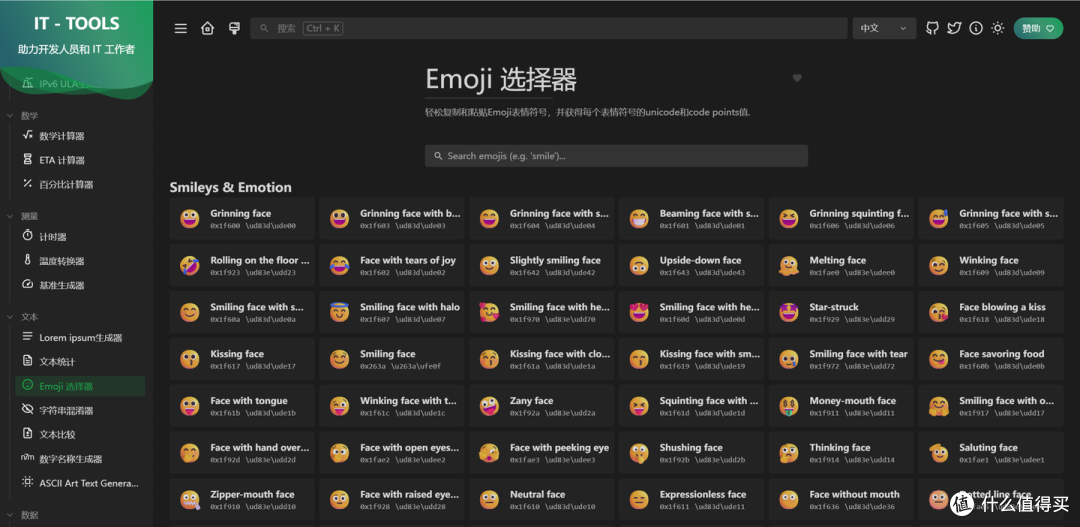Open 百分比计算器 in the sidebar

click(80, 185)
